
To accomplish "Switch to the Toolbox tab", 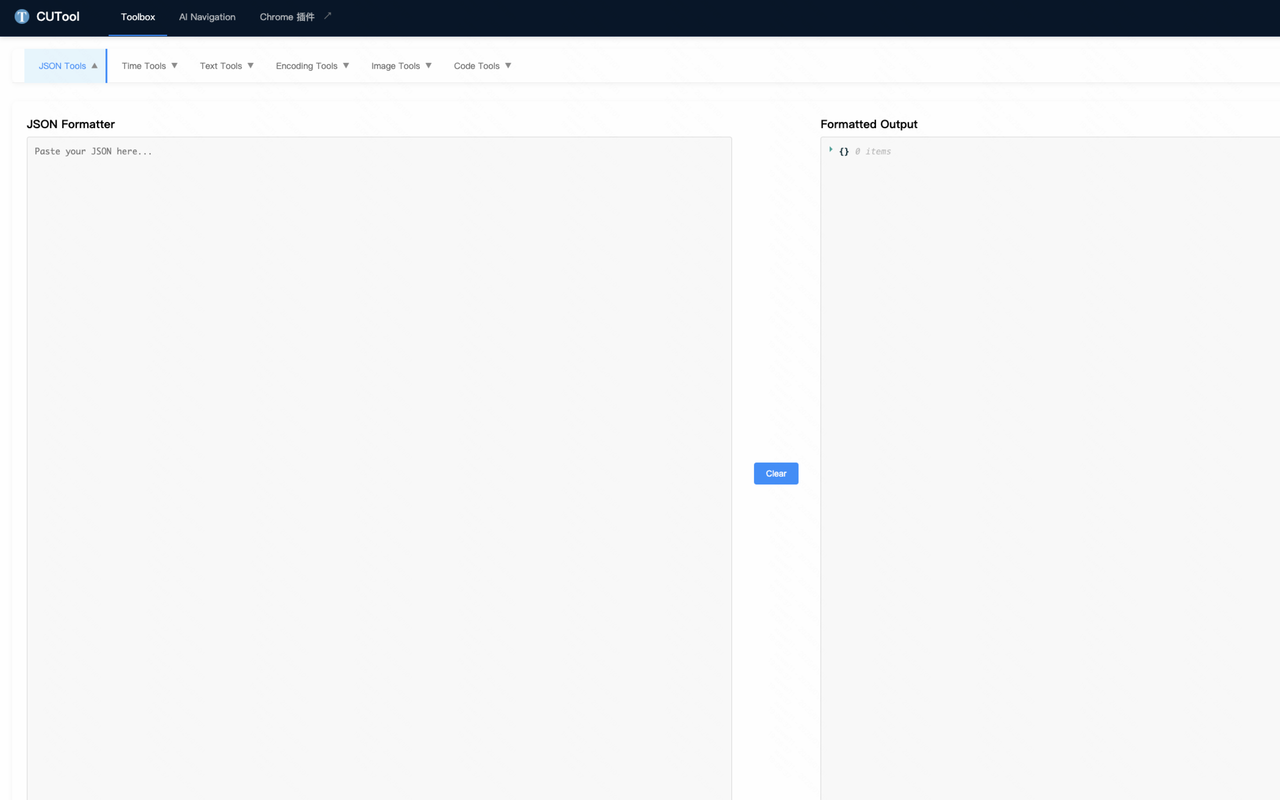I will click(138, 17).
